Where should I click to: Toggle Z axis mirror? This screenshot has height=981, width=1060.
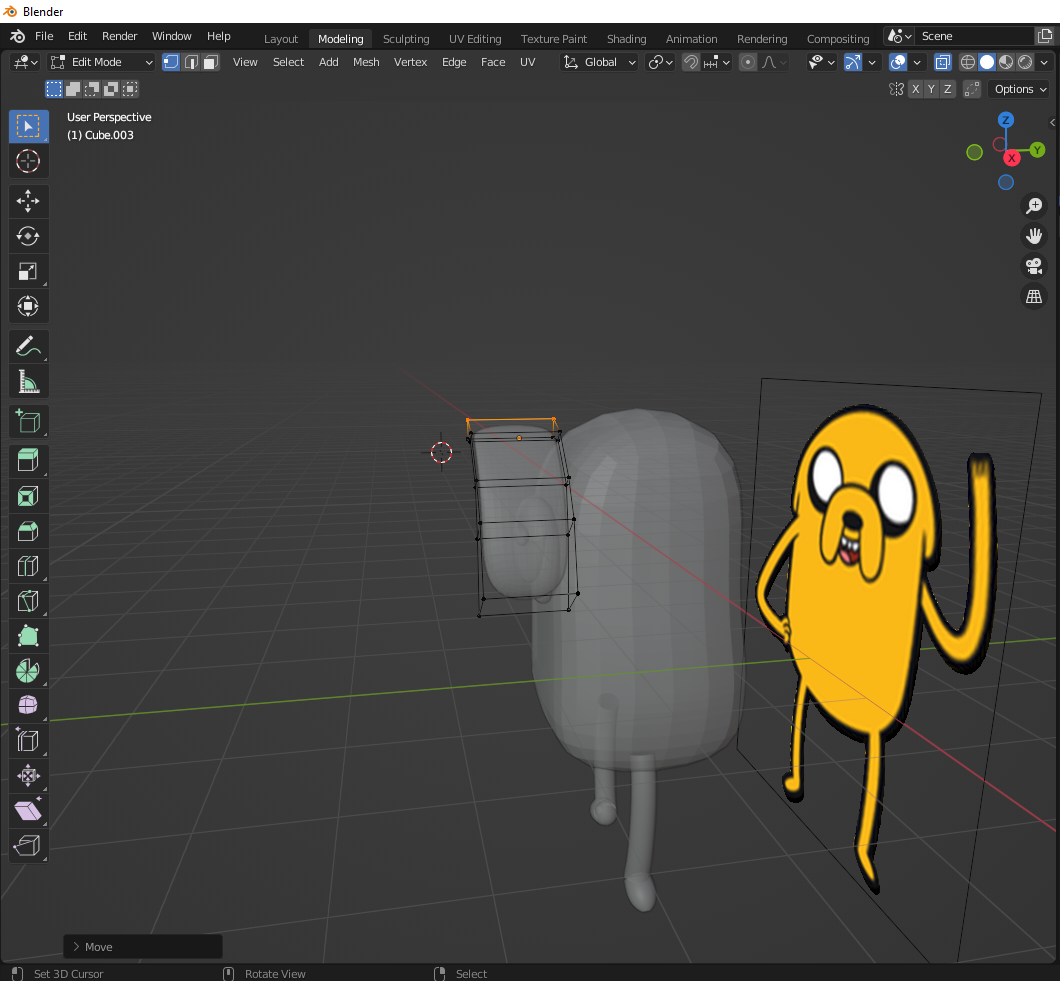pos(948,89)
